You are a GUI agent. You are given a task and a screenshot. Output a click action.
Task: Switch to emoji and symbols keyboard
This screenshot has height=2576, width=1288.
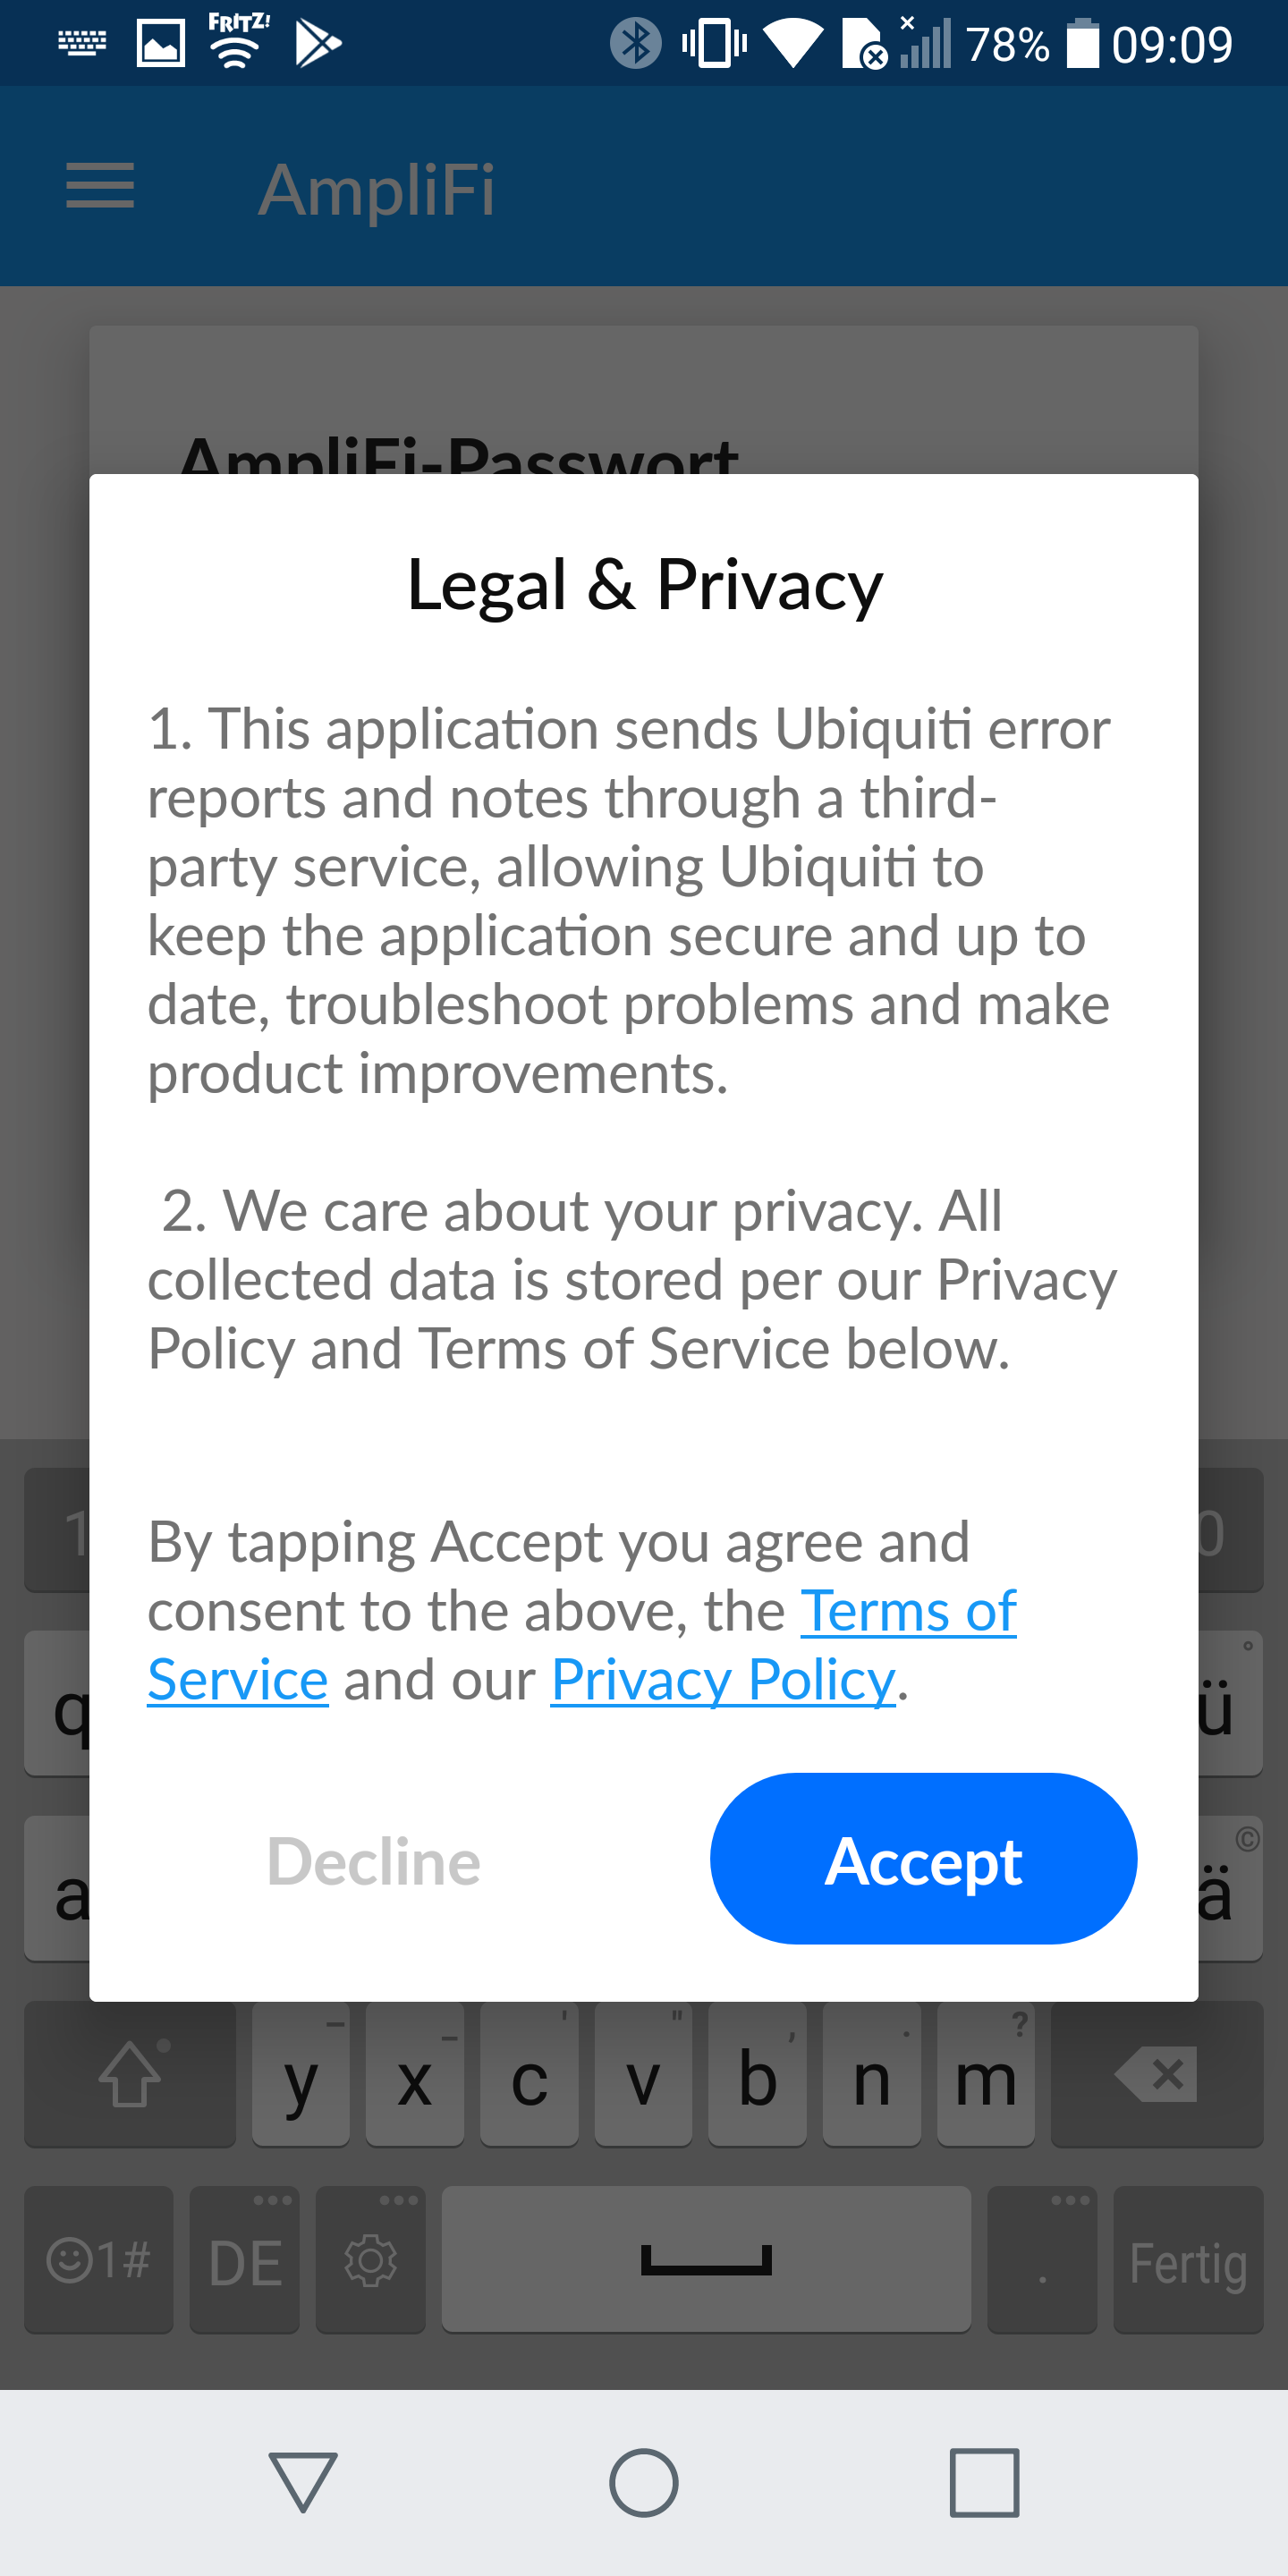(99, 2260)
